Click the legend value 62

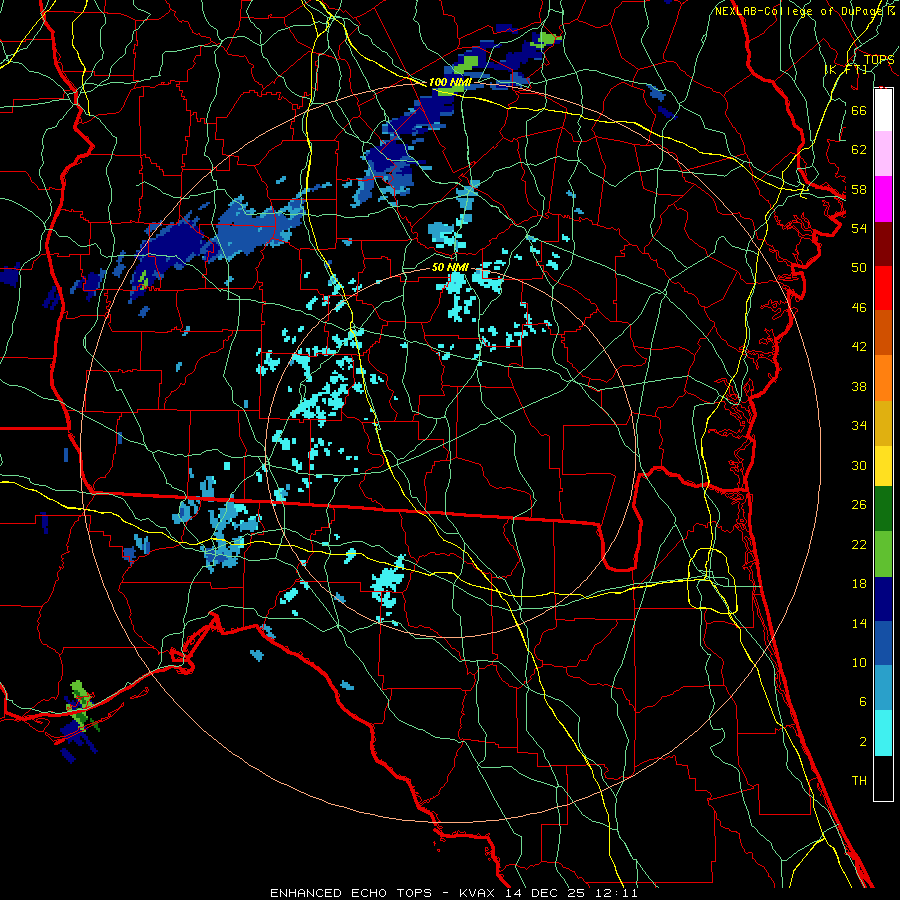pyautogui.click(x=859, y=150)
